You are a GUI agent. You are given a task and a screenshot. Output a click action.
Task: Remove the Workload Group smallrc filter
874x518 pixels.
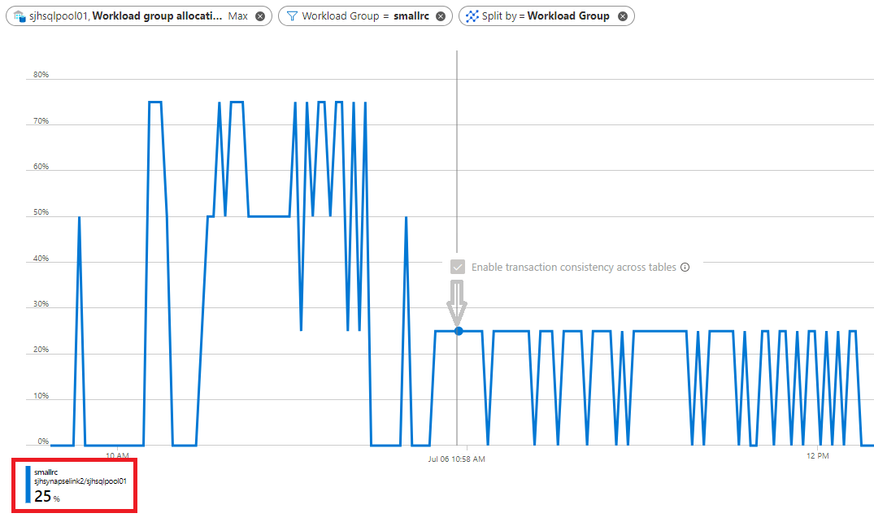(x=440, y=16)
